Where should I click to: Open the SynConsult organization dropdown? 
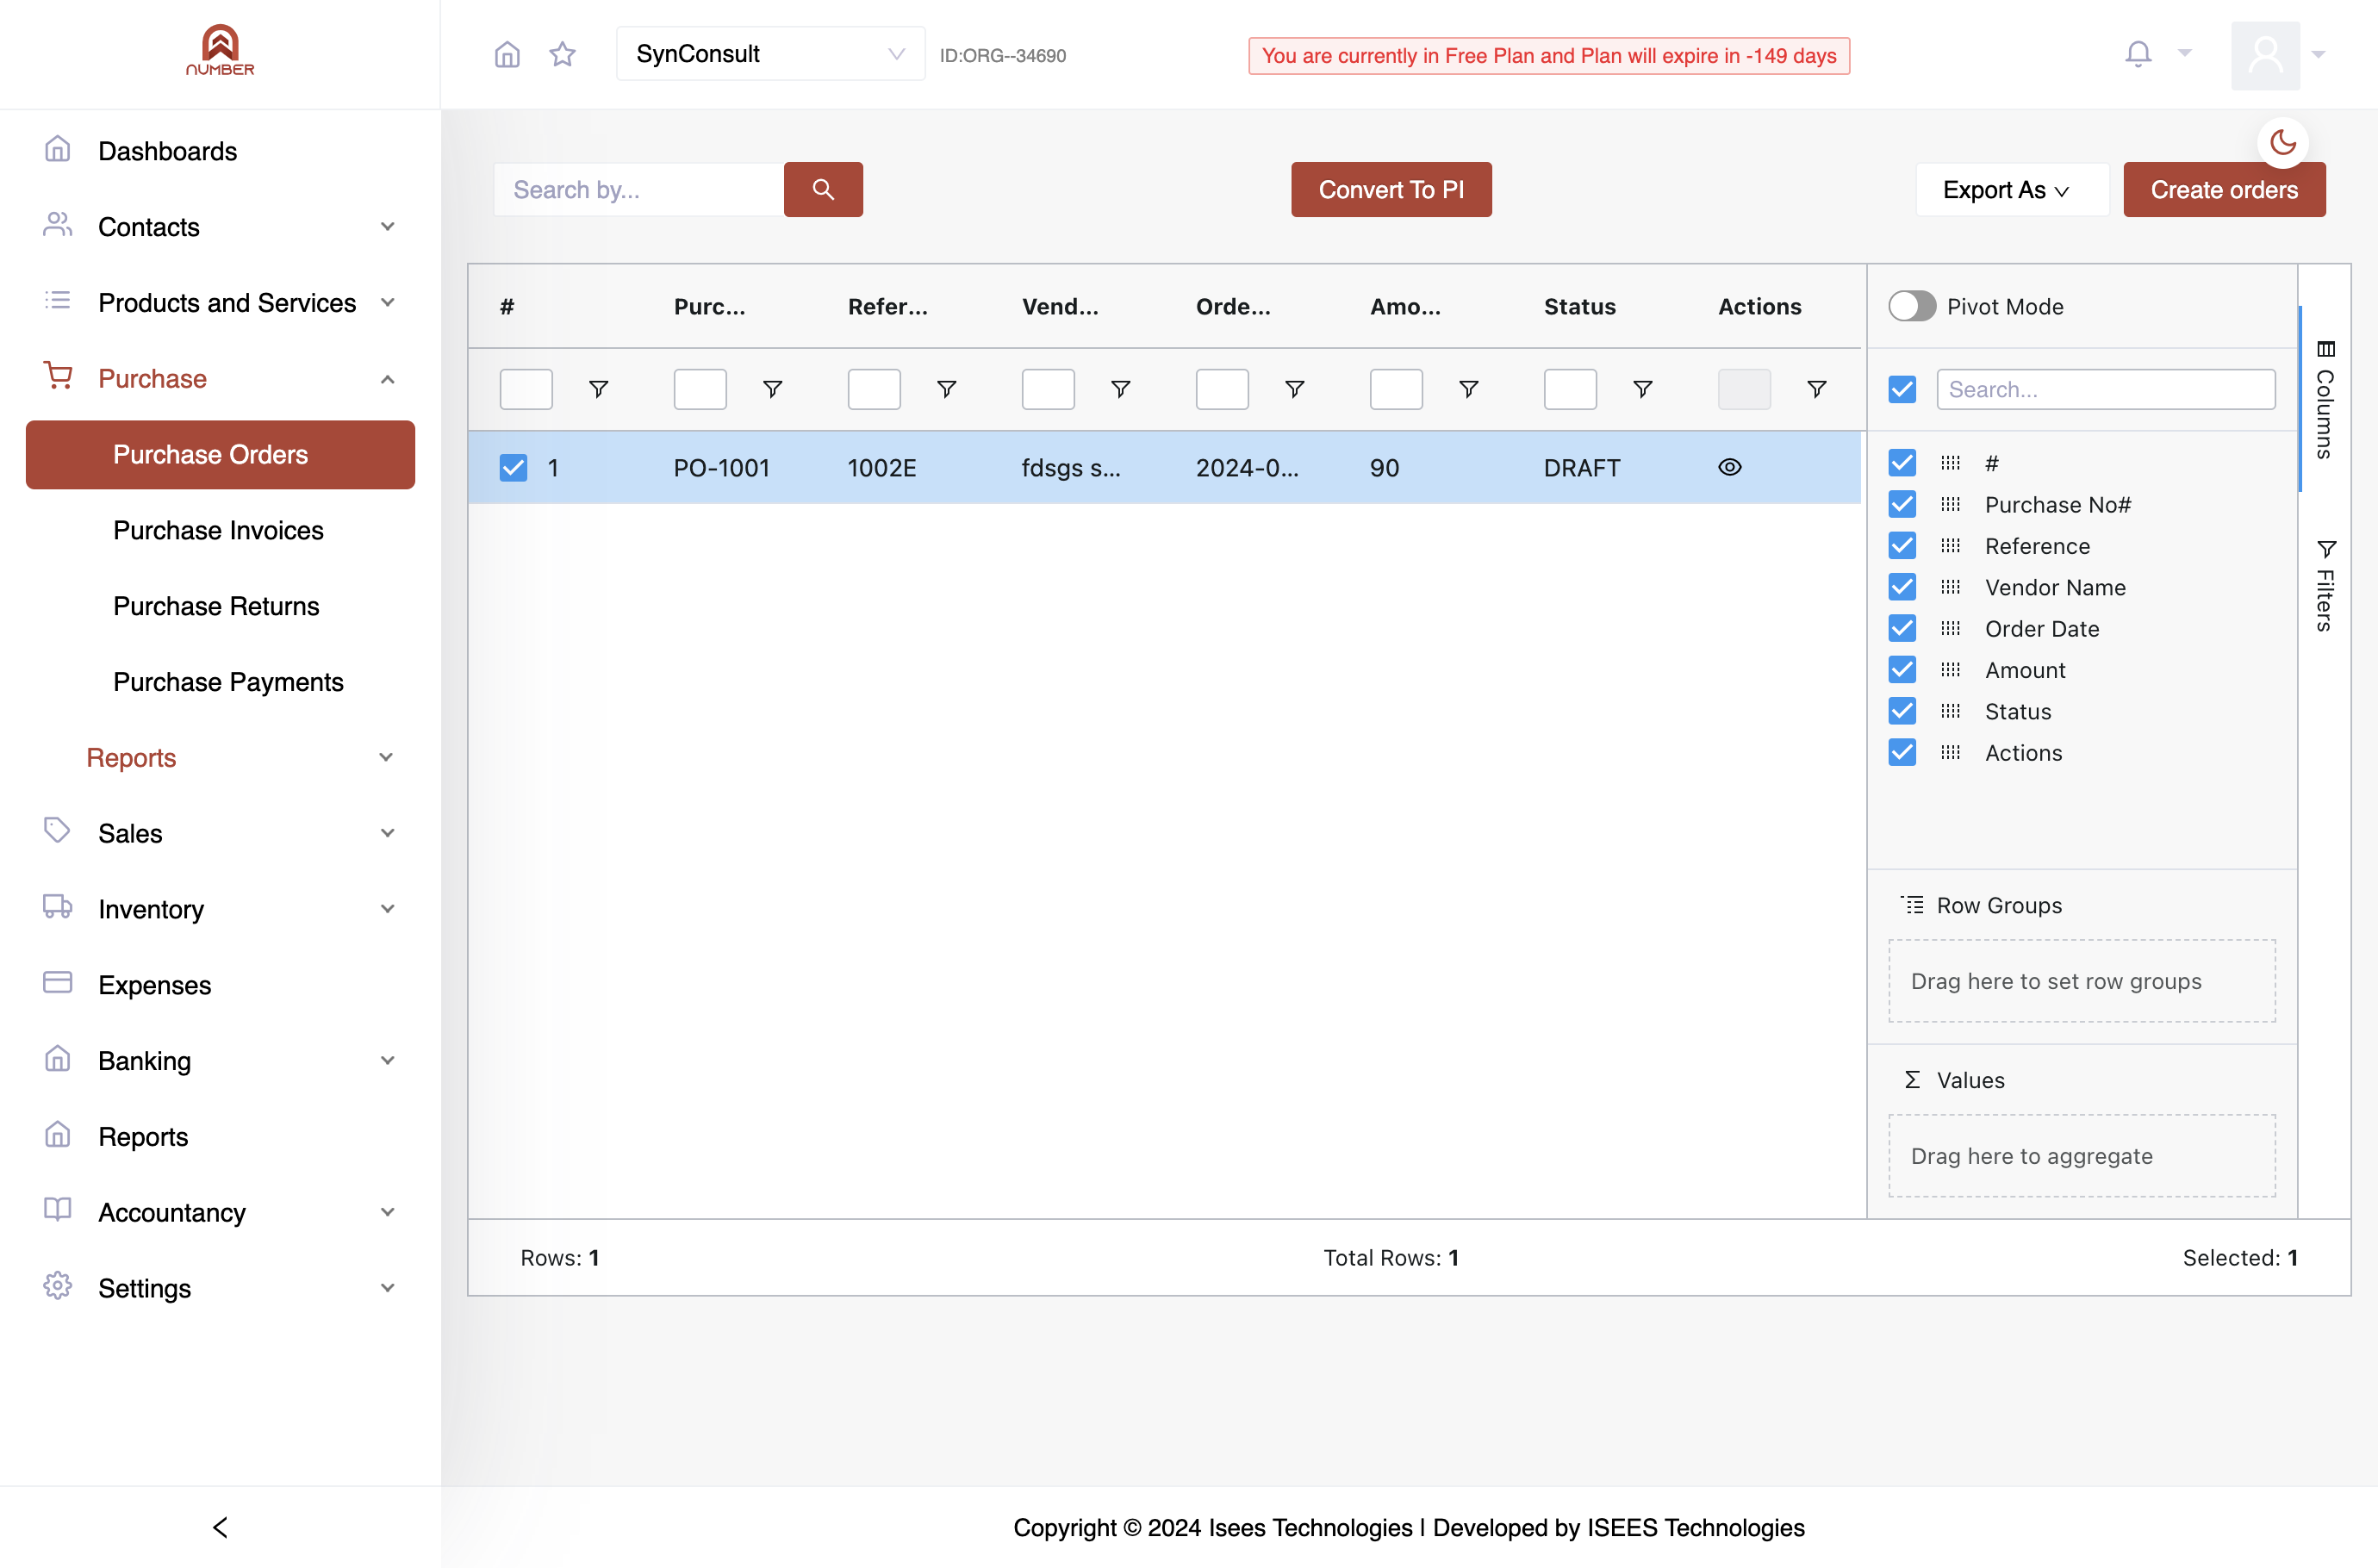click(770, 54)
